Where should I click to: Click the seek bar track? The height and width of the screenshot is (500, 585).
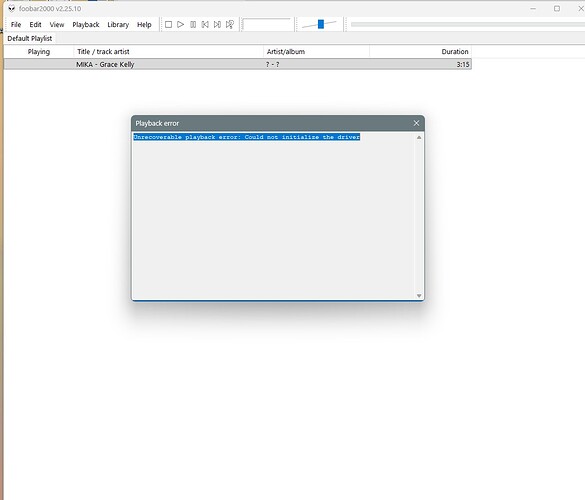[x=467, y=24]
